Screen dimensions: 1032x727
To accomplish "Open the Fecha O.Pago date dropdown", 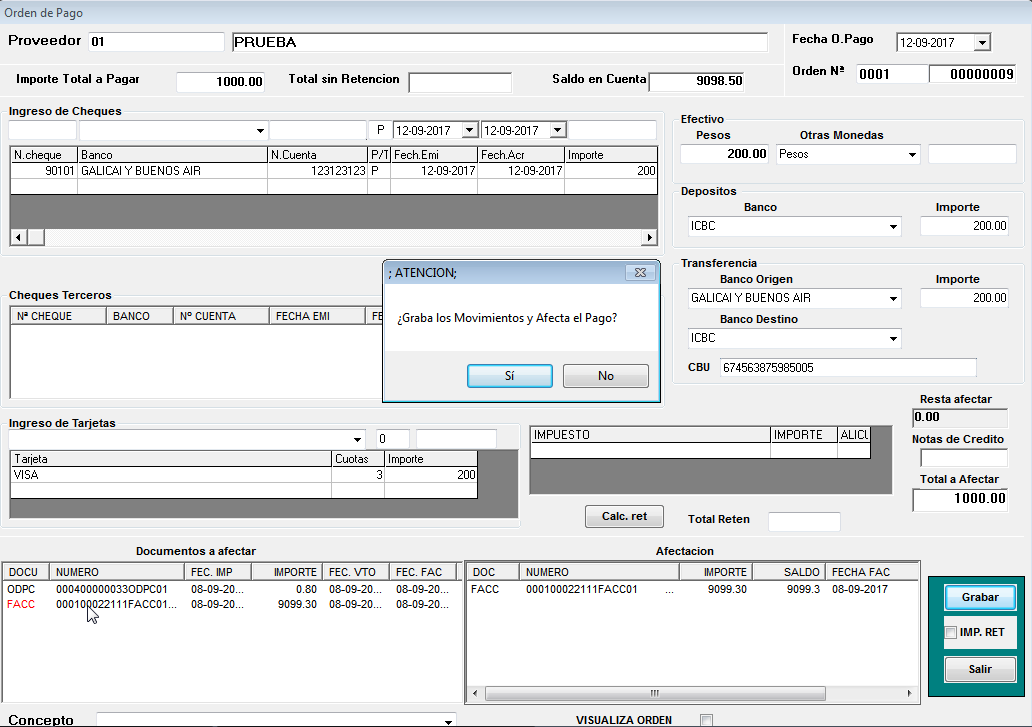I will 982,43.
